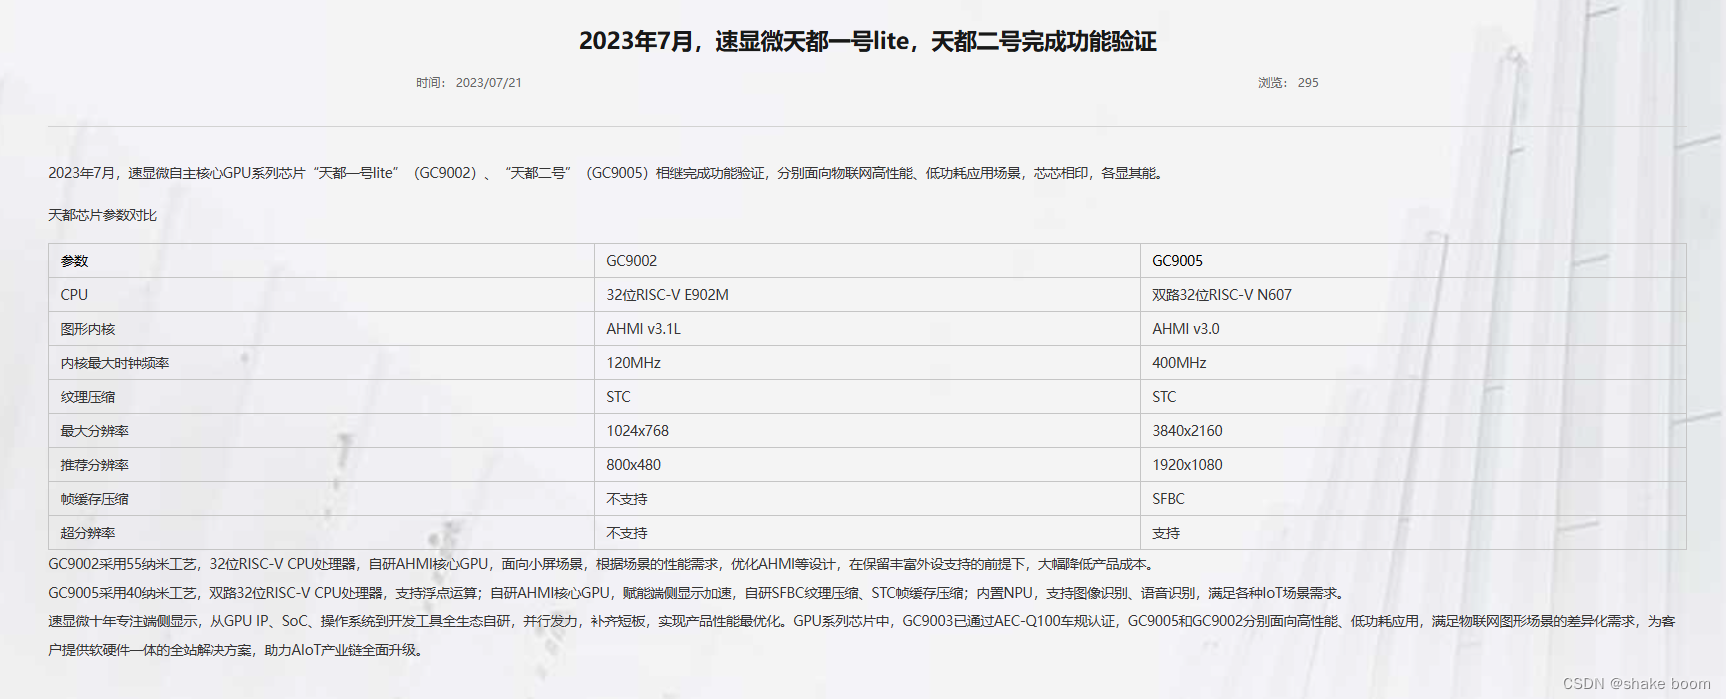
Task: Select the AHMI v3.0 cell
Action: click(x=1413, y=329)
